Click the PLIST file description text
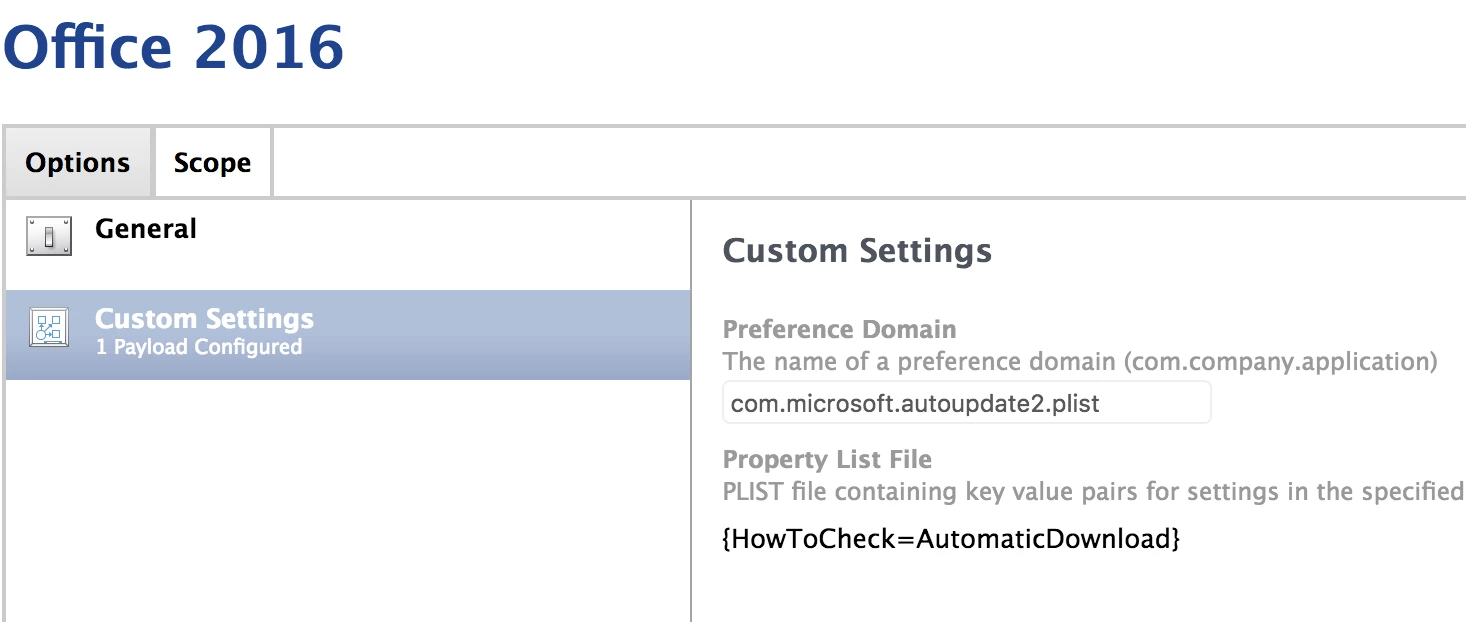Screen dimensions: 1466x622 (x=1093, y=491)
